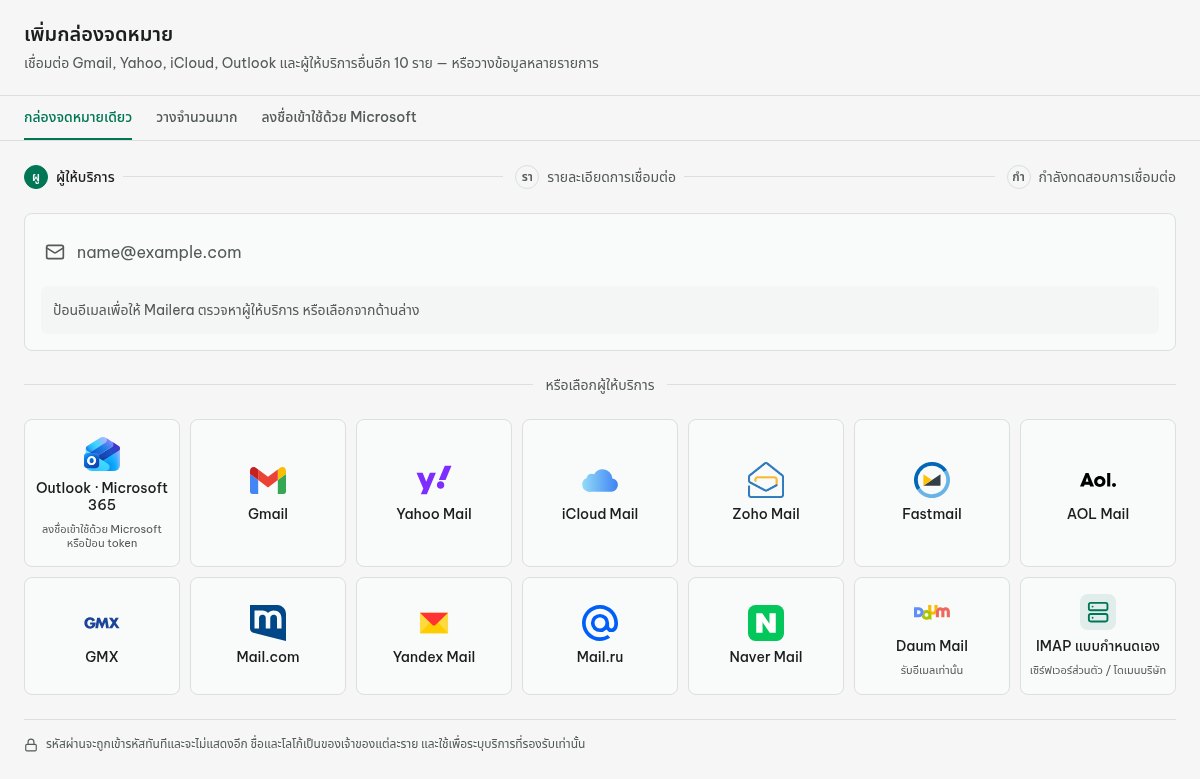The height and width of the screenshot is (779, 1200).
Task: Click the GMX logo icon
Action: [x=102, y=623]
